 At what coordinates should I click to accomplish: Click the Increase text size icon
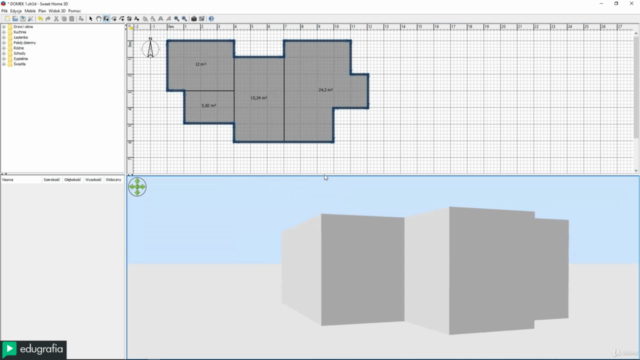(145, 19)
